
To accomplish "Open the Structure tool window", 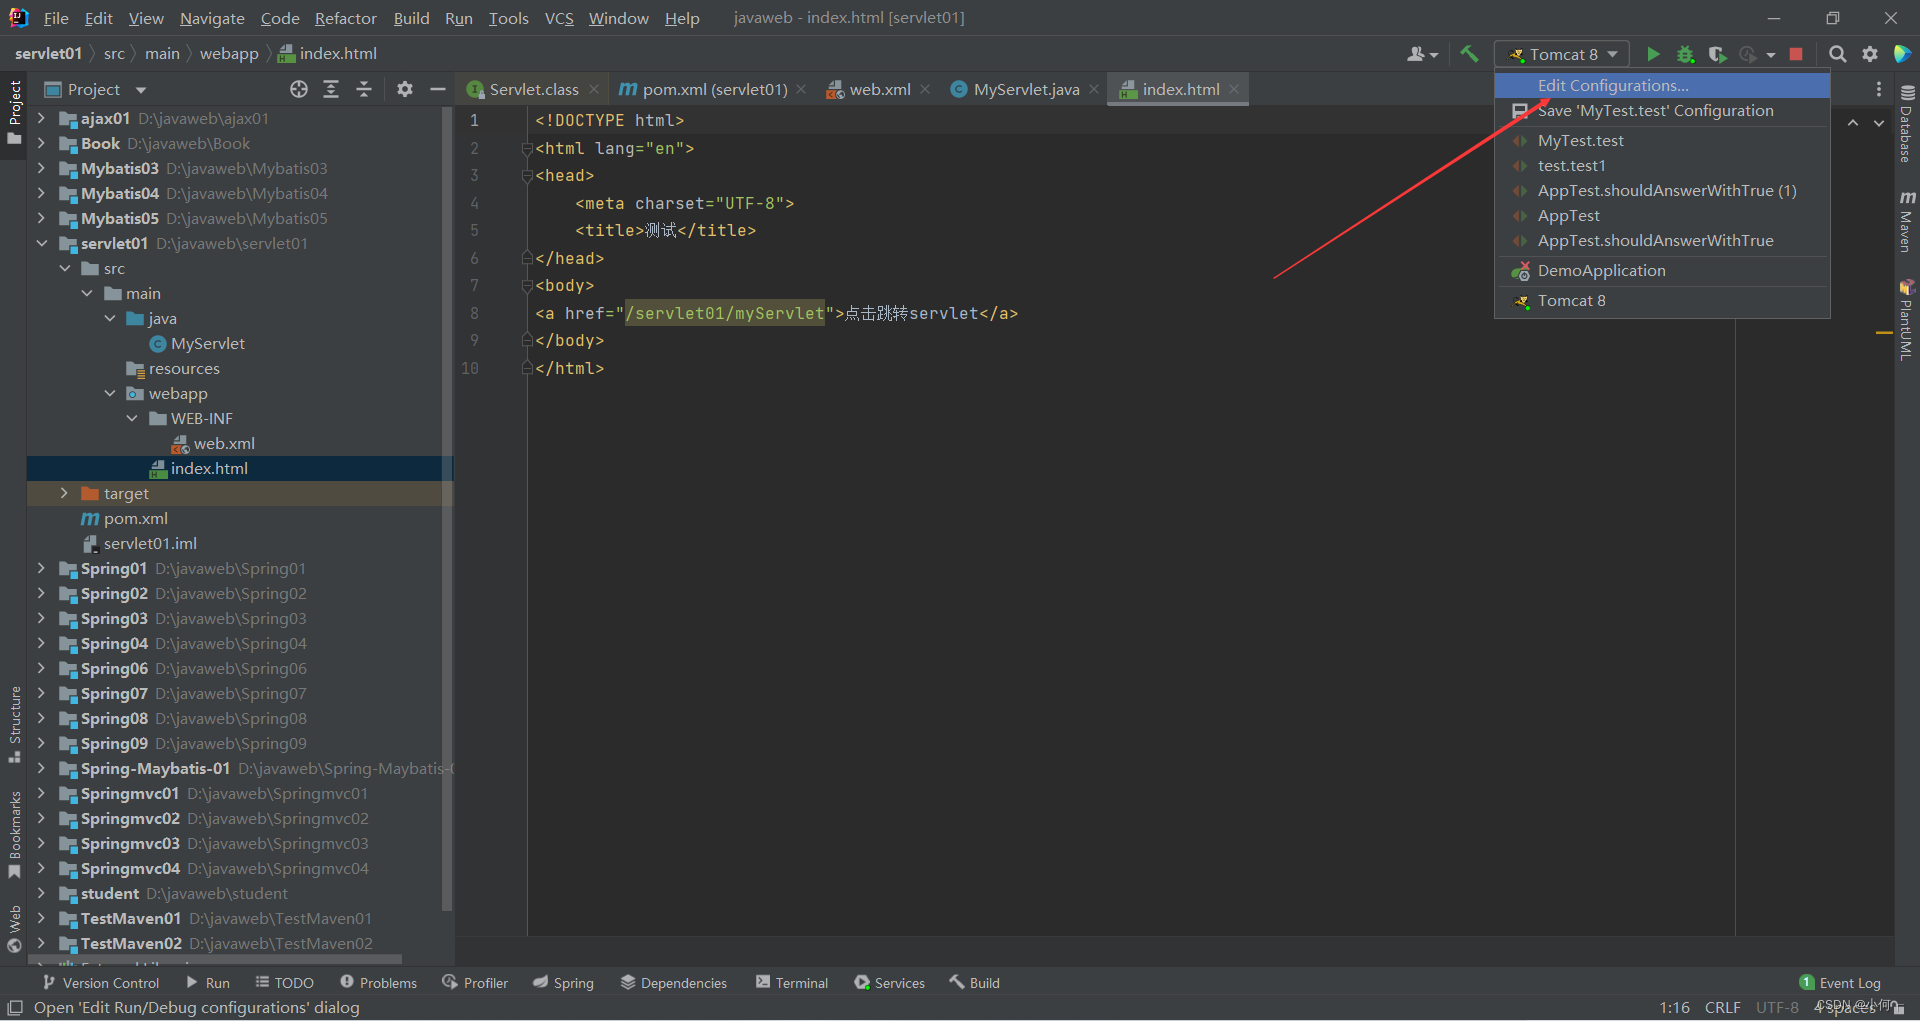I will [14, 724].
